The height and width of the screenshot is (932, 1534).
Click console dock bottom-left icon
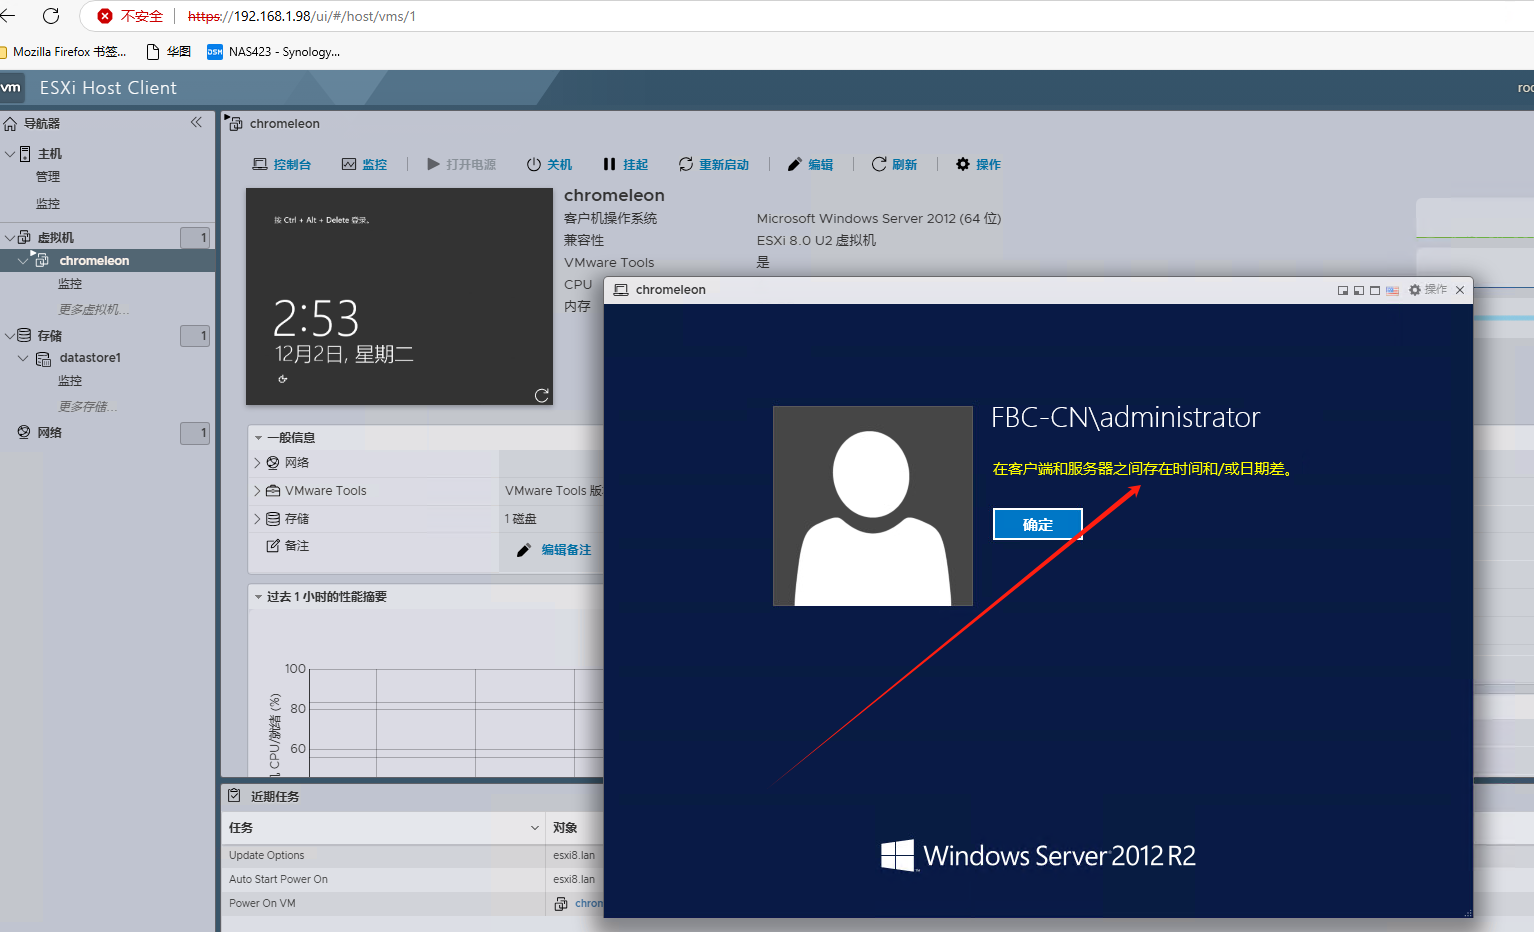click(x=1359, y=290)
